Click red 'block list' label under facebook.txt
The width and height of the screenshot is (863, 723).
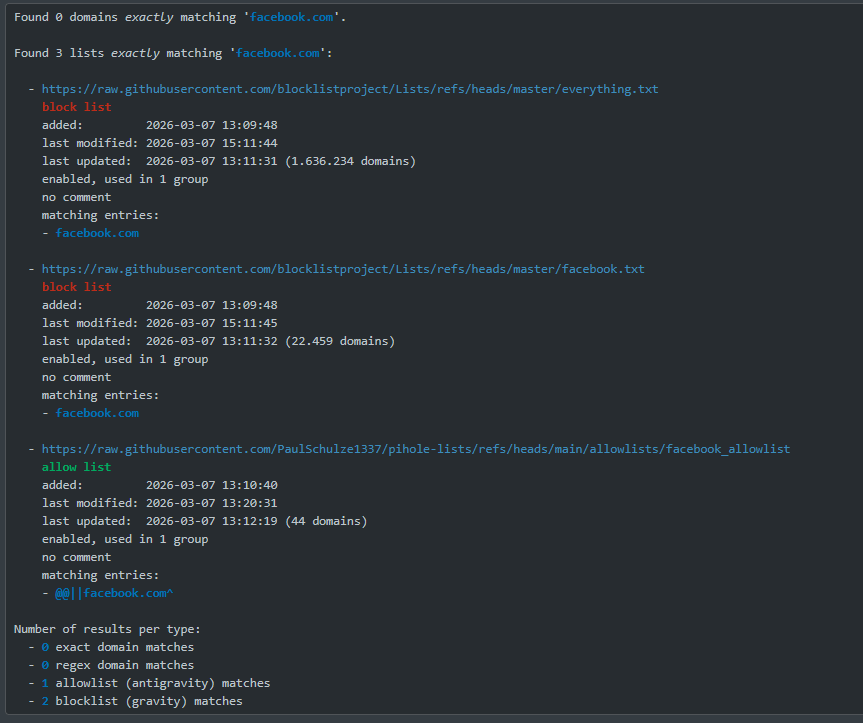(76, 287)
